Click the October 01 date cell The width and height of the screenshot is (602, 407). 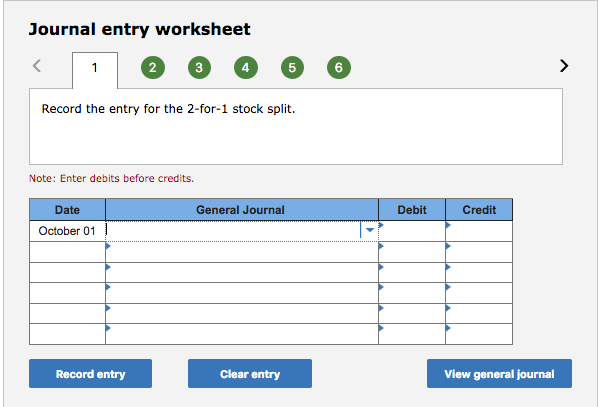point(67,231)
